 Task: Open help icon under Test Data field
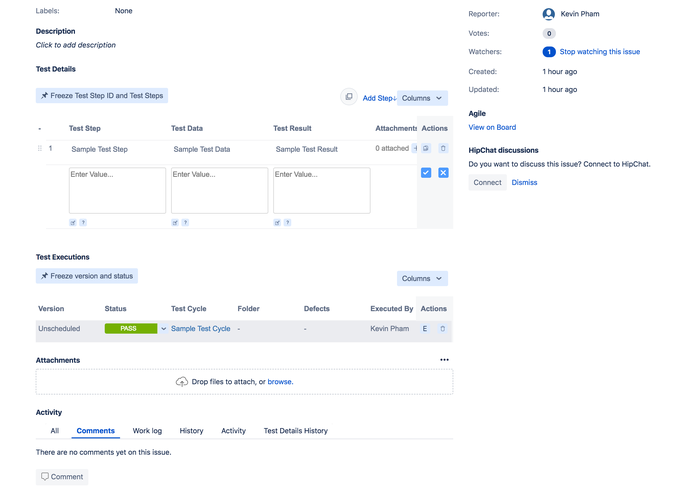pyautogui.click(x=185, y=222)
